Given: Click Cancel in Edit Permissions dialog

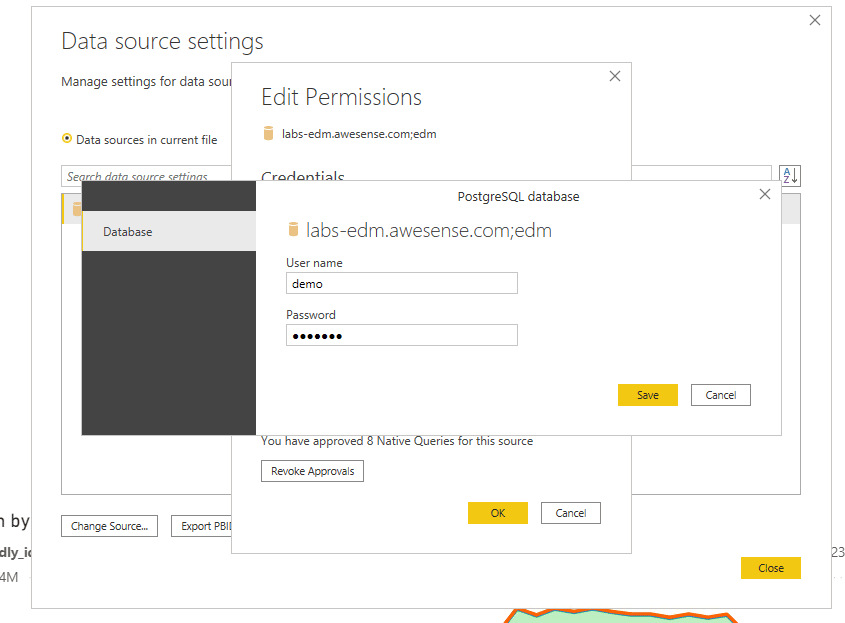Looking at the screenshot, I should tap(571, 513).
